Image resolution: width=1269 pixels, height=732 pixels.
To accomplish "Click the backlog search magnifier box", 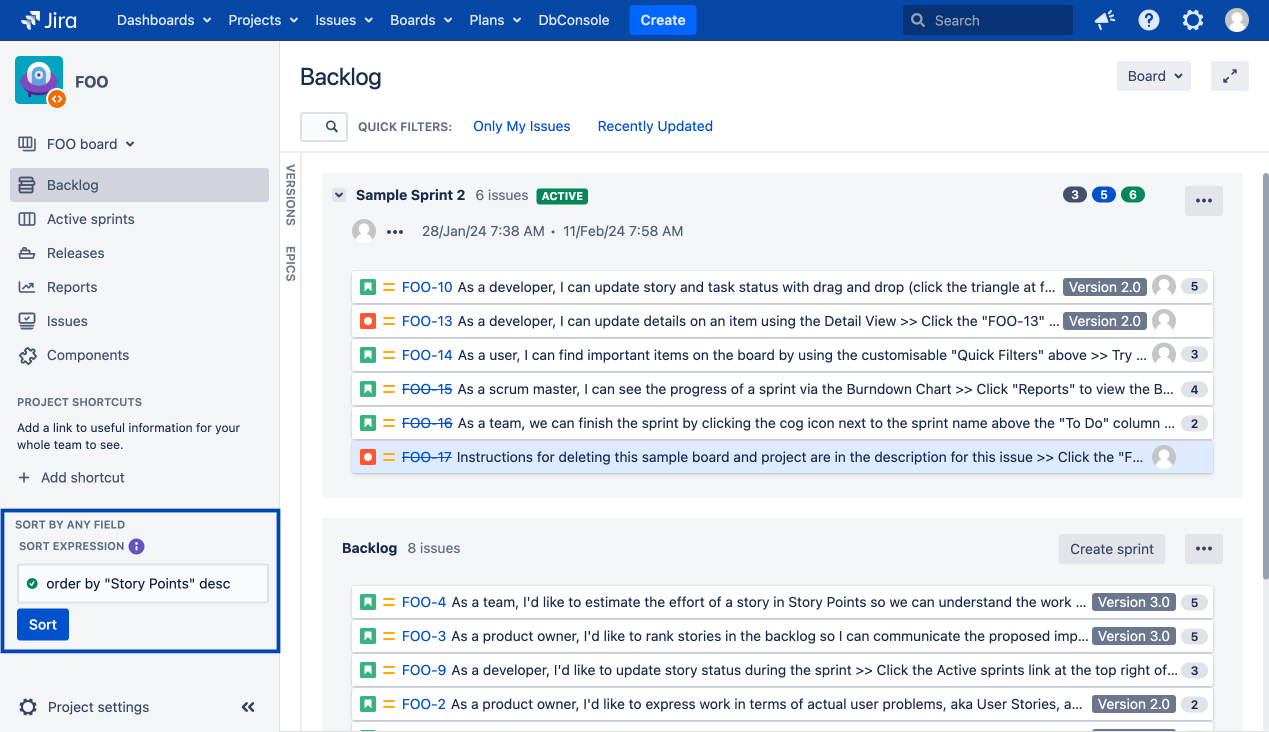I will [x=324, y=127].
